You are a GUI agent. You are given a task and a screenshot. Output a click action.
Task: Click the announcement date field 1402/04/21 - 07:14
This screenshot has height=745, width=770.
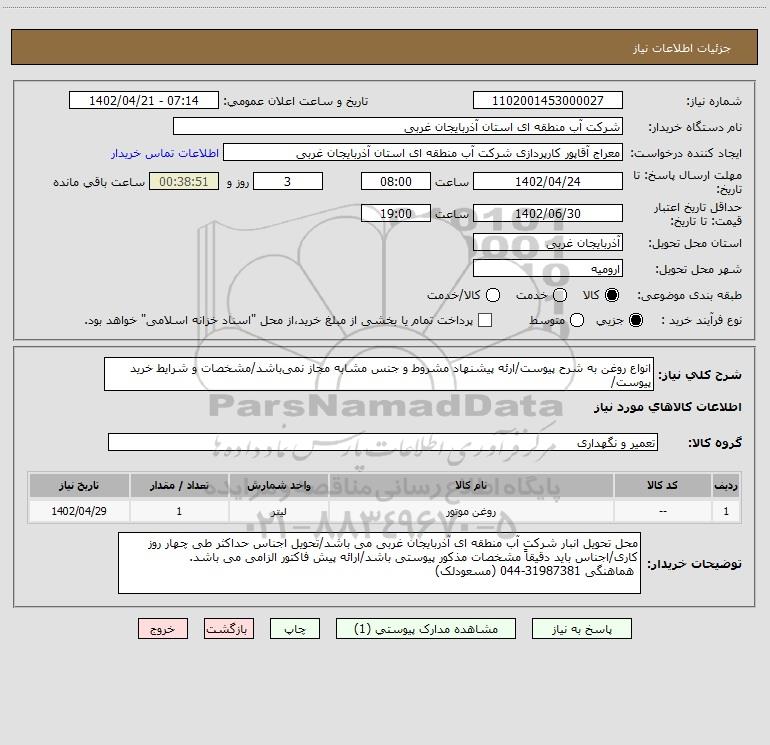coord(144,100)
